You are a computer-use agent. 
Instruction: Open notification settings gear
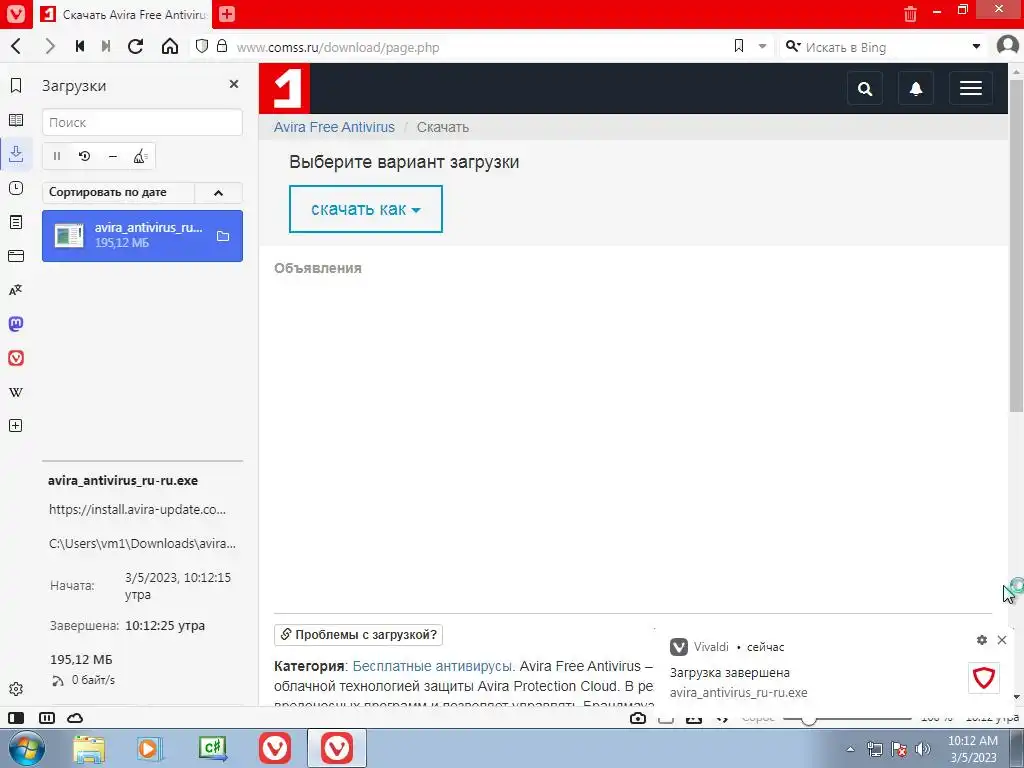982,640
